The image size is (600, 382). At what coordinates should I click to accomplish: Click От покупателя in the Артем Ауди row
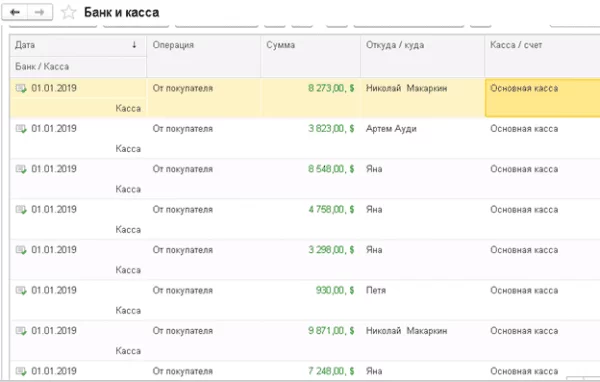tap(183, 129)
